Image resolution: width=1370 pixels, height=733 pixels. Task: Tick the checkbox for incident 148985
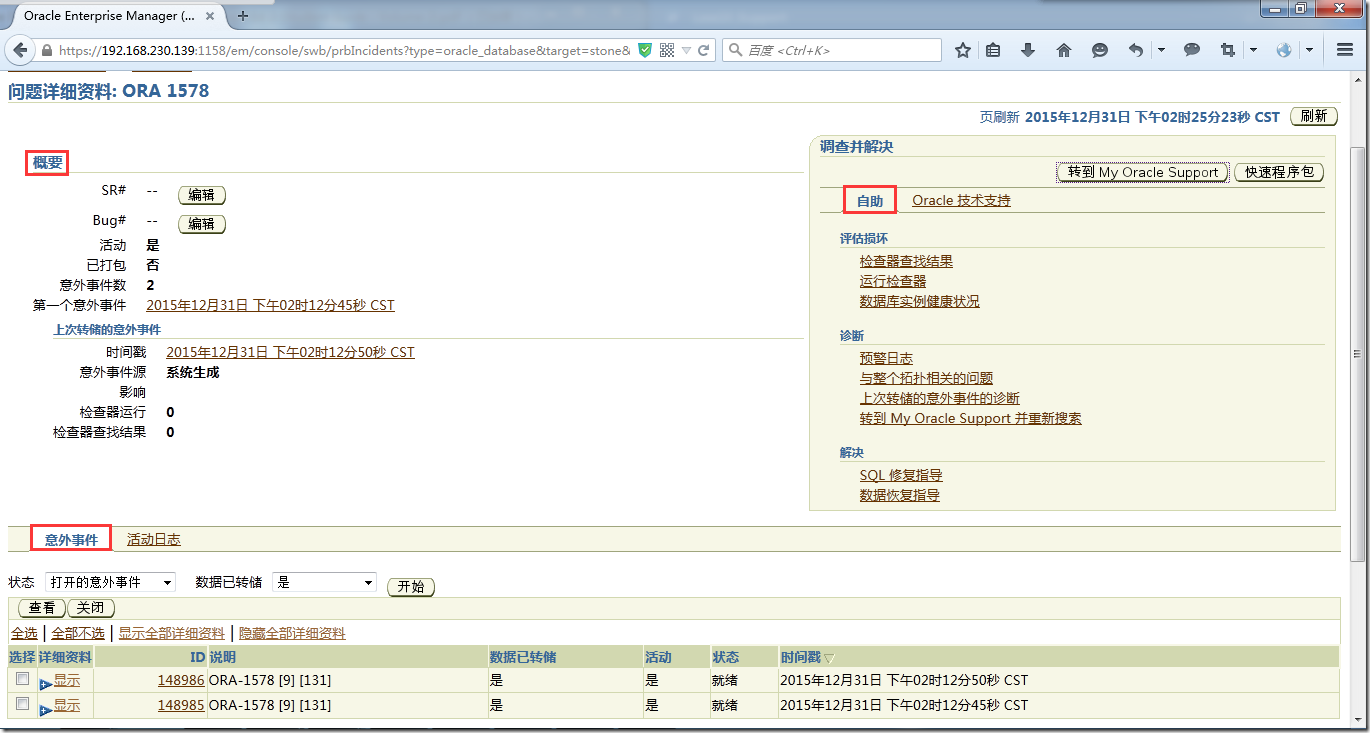tap(22, 703)
